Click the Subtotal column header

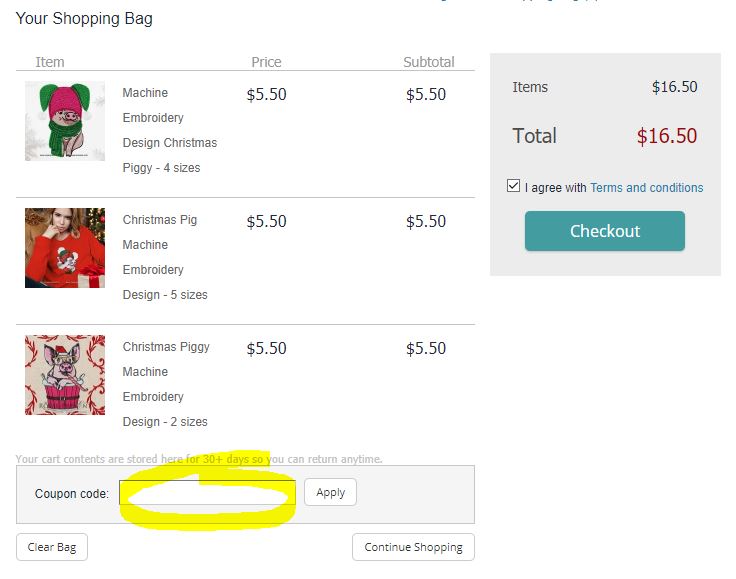(429, 62)
